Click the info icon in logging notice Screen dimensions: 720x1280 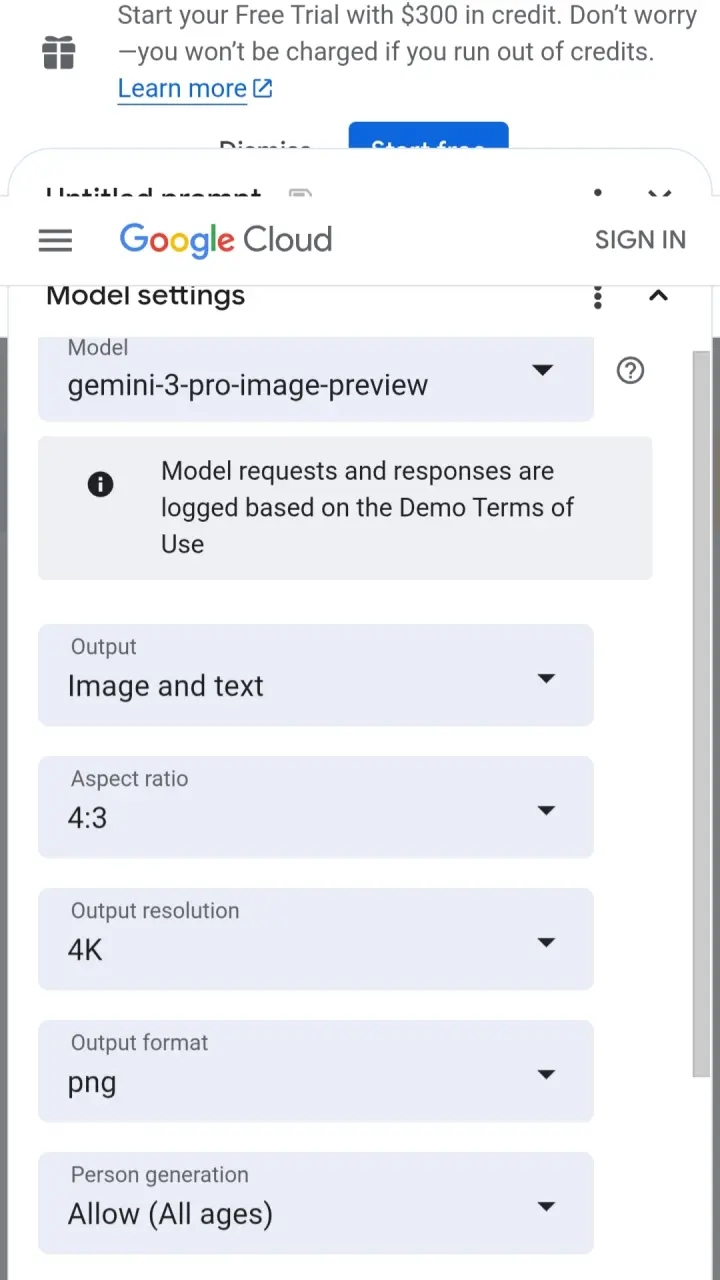[x=101, y=485]
